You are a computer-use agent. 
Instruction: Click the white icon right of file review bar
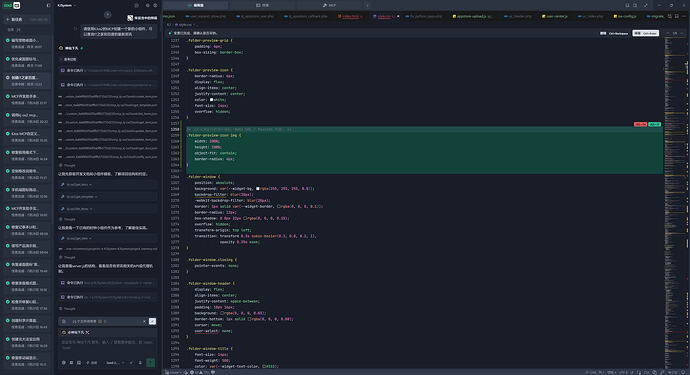click(x=152, y=321)
